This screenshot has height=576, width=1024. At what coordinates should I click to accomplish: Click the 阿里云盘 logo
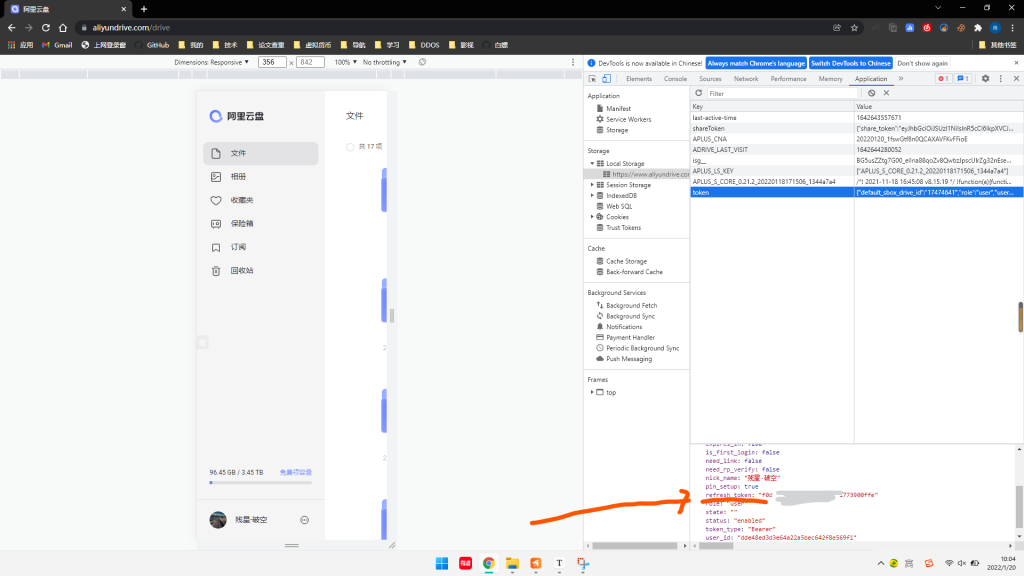pos(236,116)
